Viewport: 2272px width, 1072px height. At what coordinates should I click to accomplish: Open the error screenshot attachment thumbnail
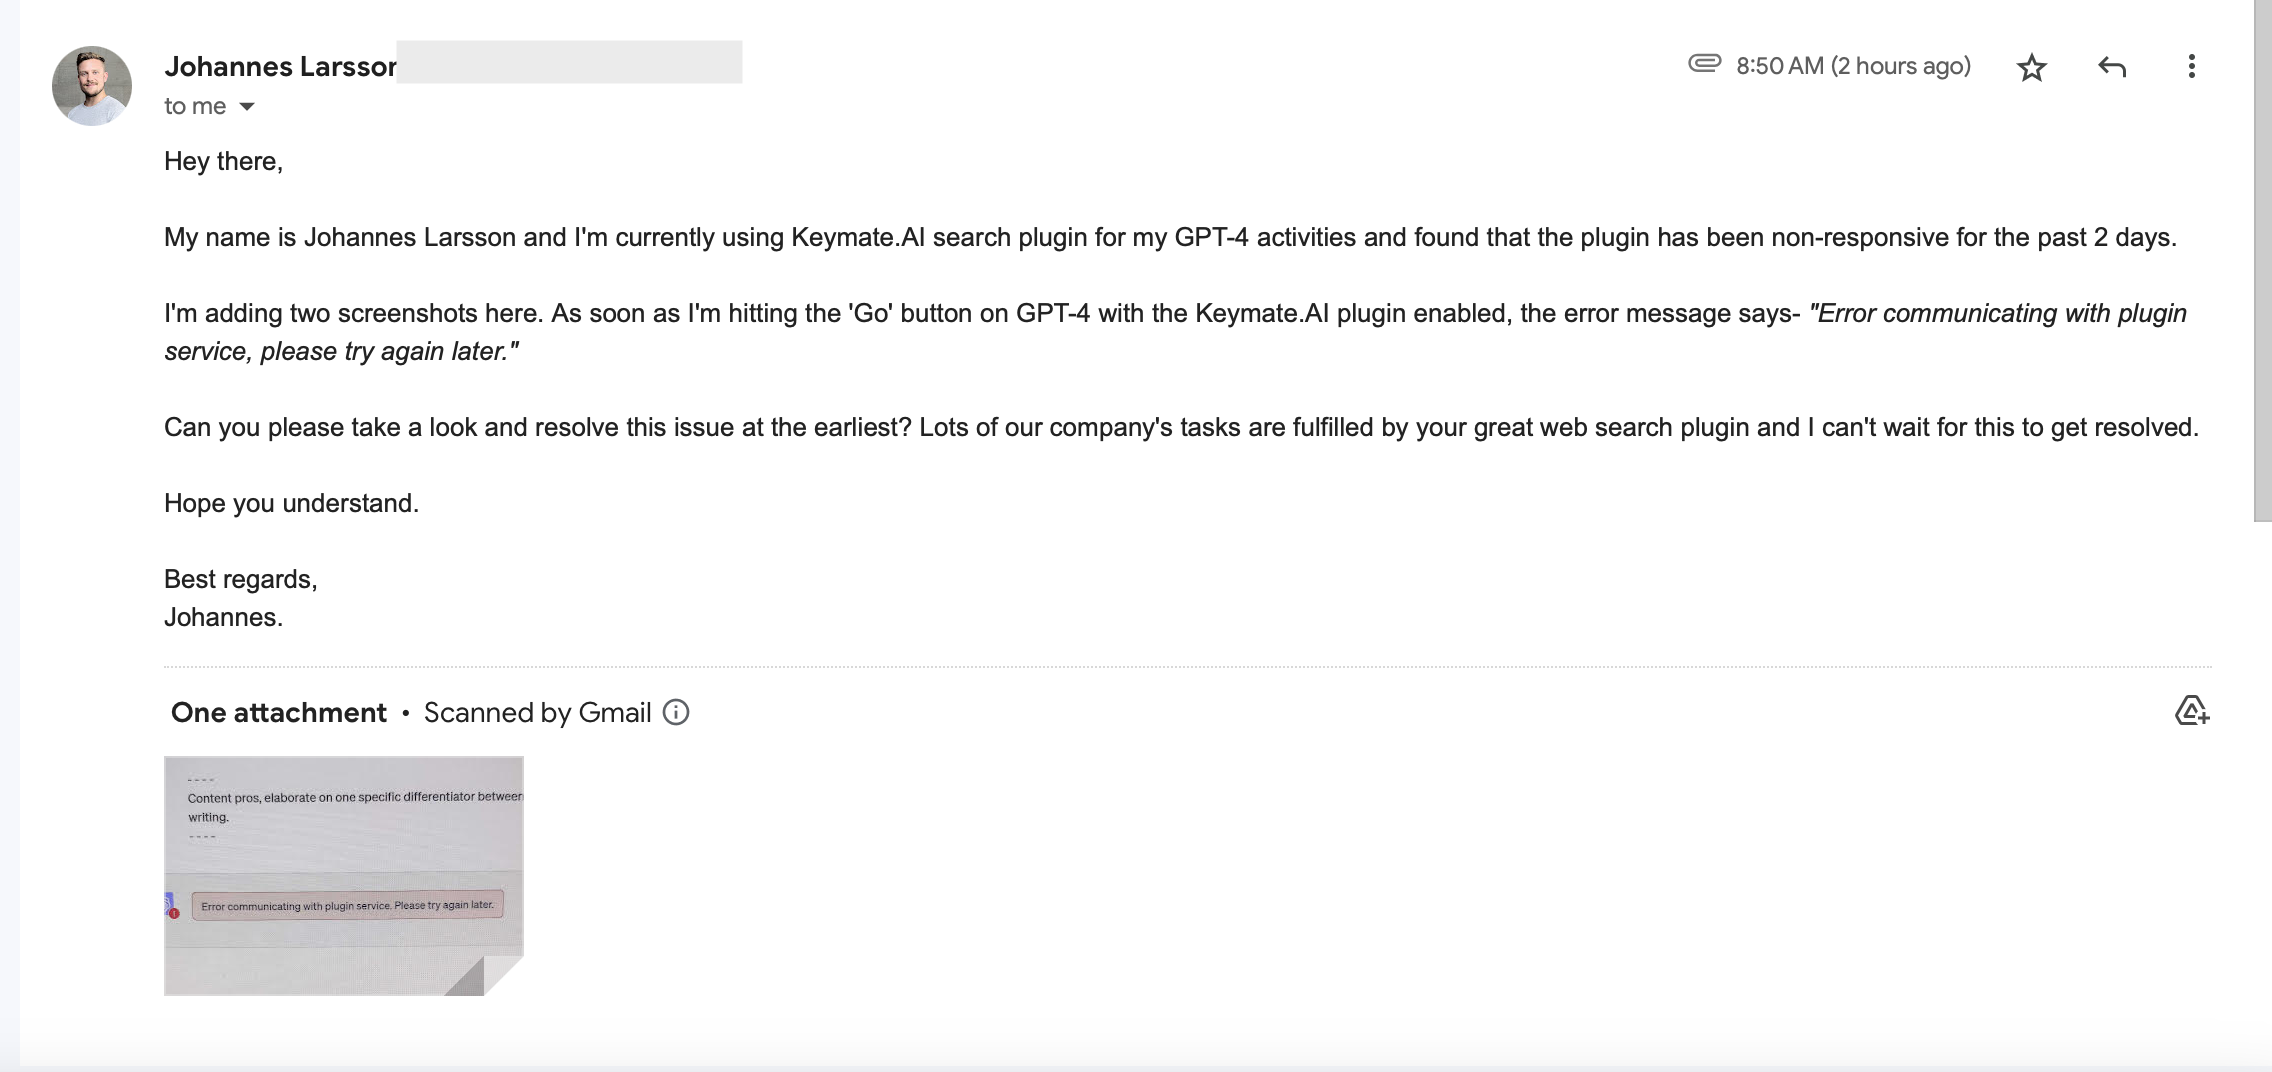click(x=344, y=876)
